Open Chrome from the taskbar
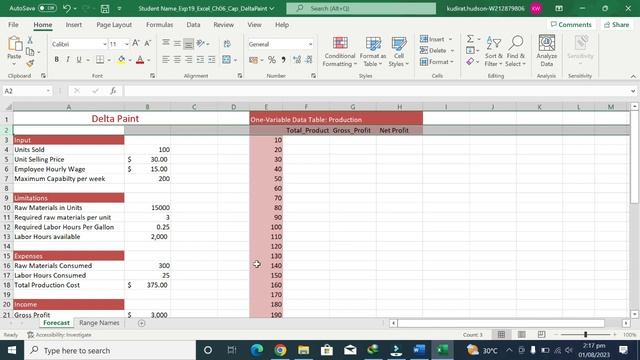 280,350
